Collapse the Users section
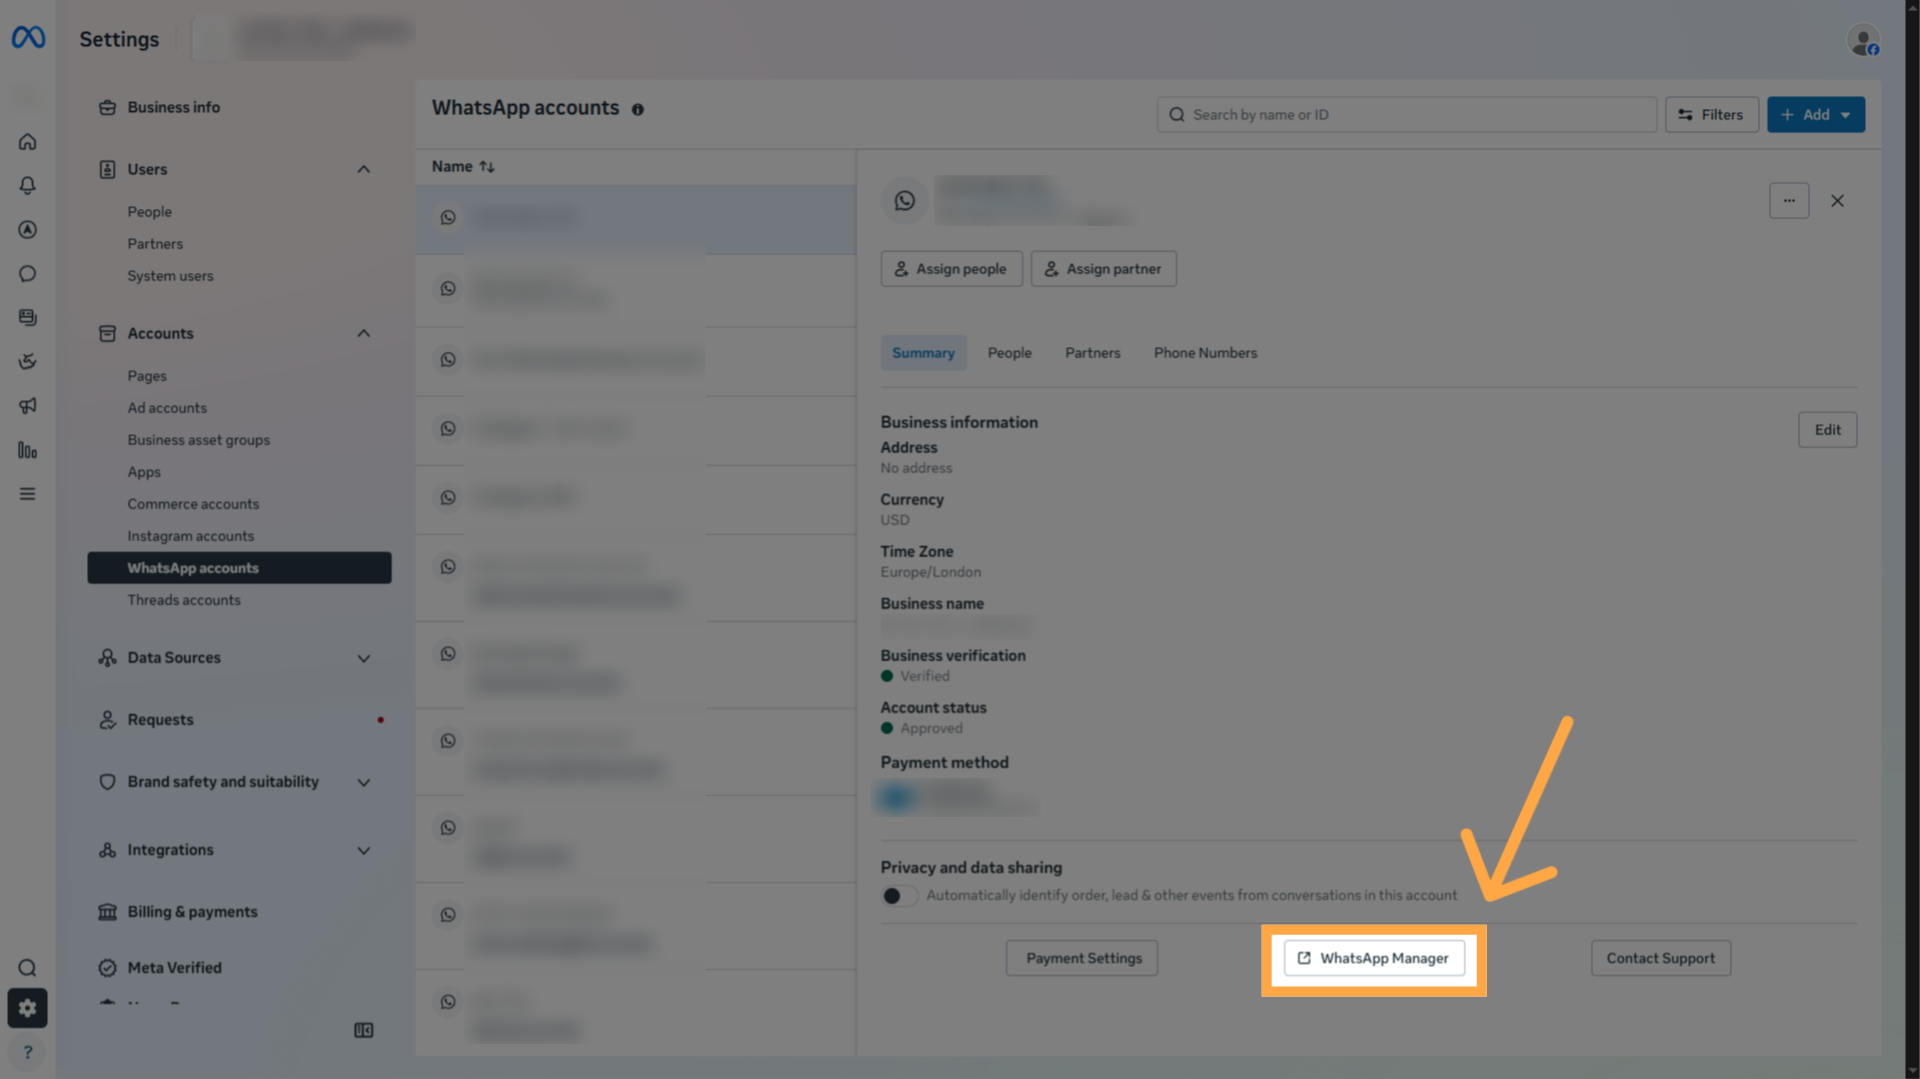Image resolution: width=1920 pixels, height=1079 pixels. [x=364, y=169]
